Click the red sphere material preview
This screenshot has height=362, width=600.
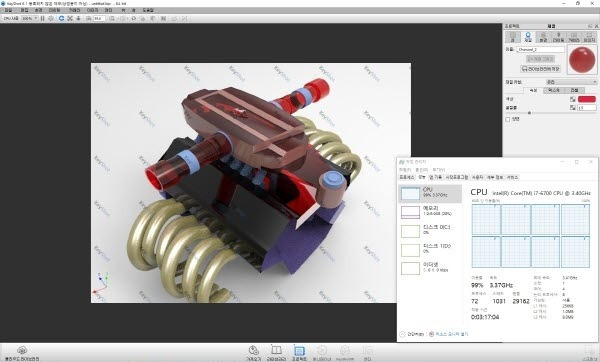[x=582, y=59]
